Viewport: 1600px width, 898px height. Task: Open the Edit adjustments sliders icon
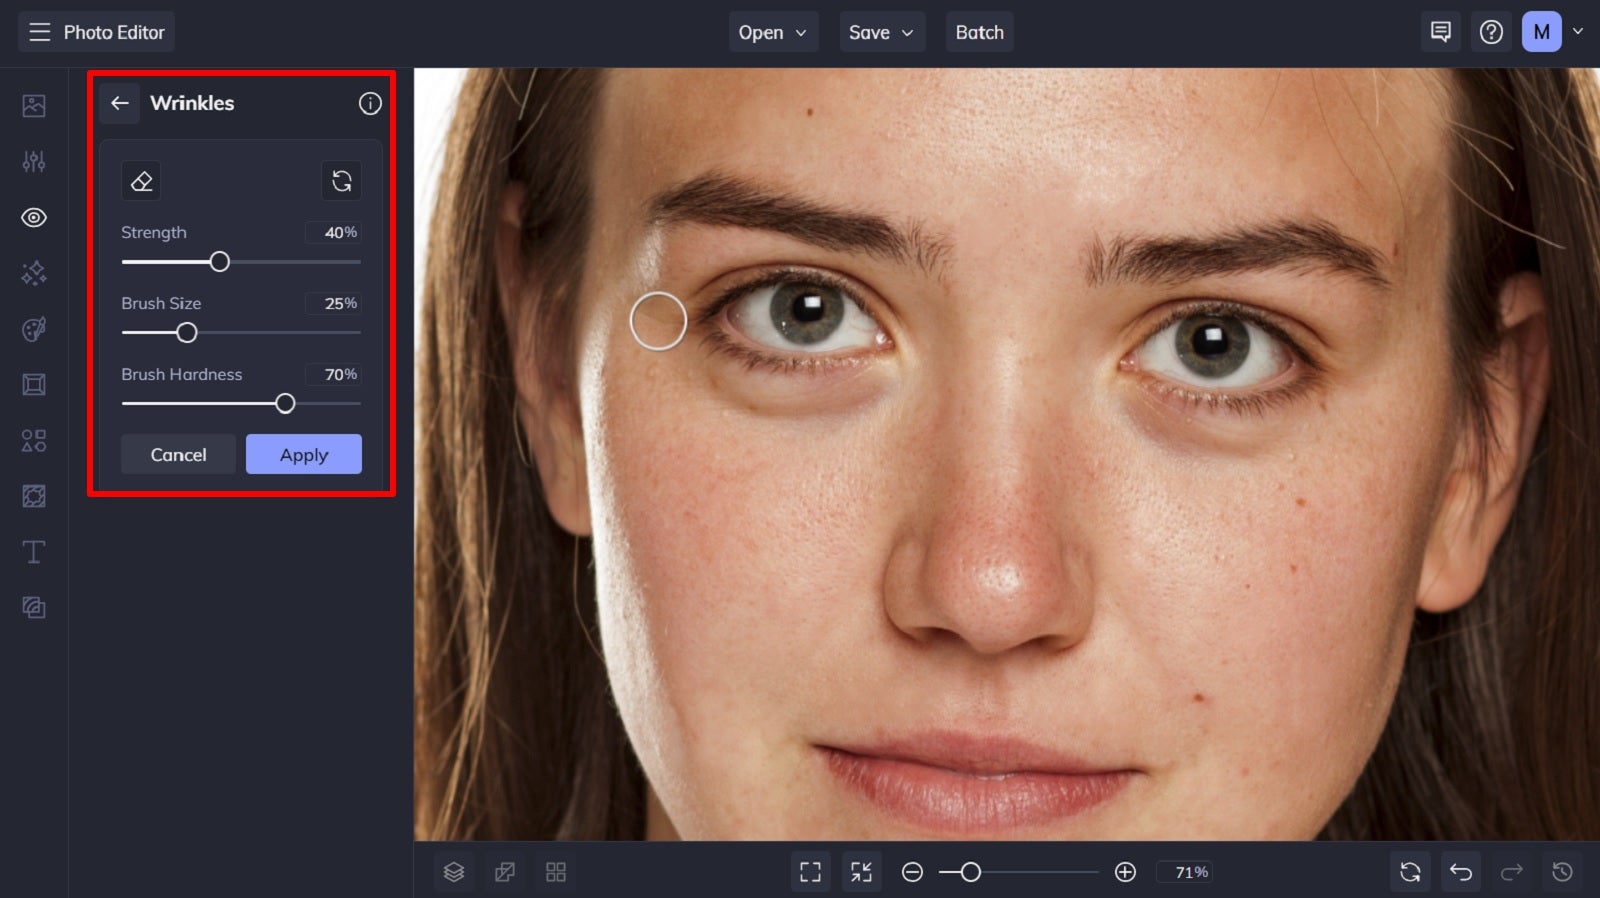[x=34, y=161]
